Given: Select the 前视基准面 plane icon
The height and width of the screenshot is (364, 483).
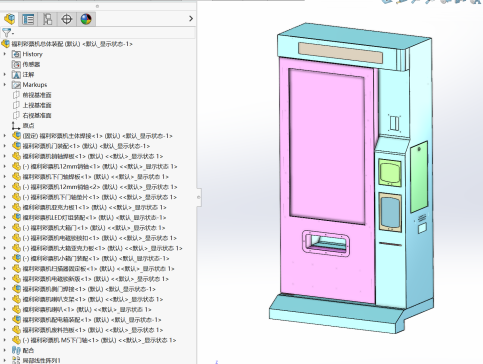Looking at the screenshot, I should [x=16, y=95].
